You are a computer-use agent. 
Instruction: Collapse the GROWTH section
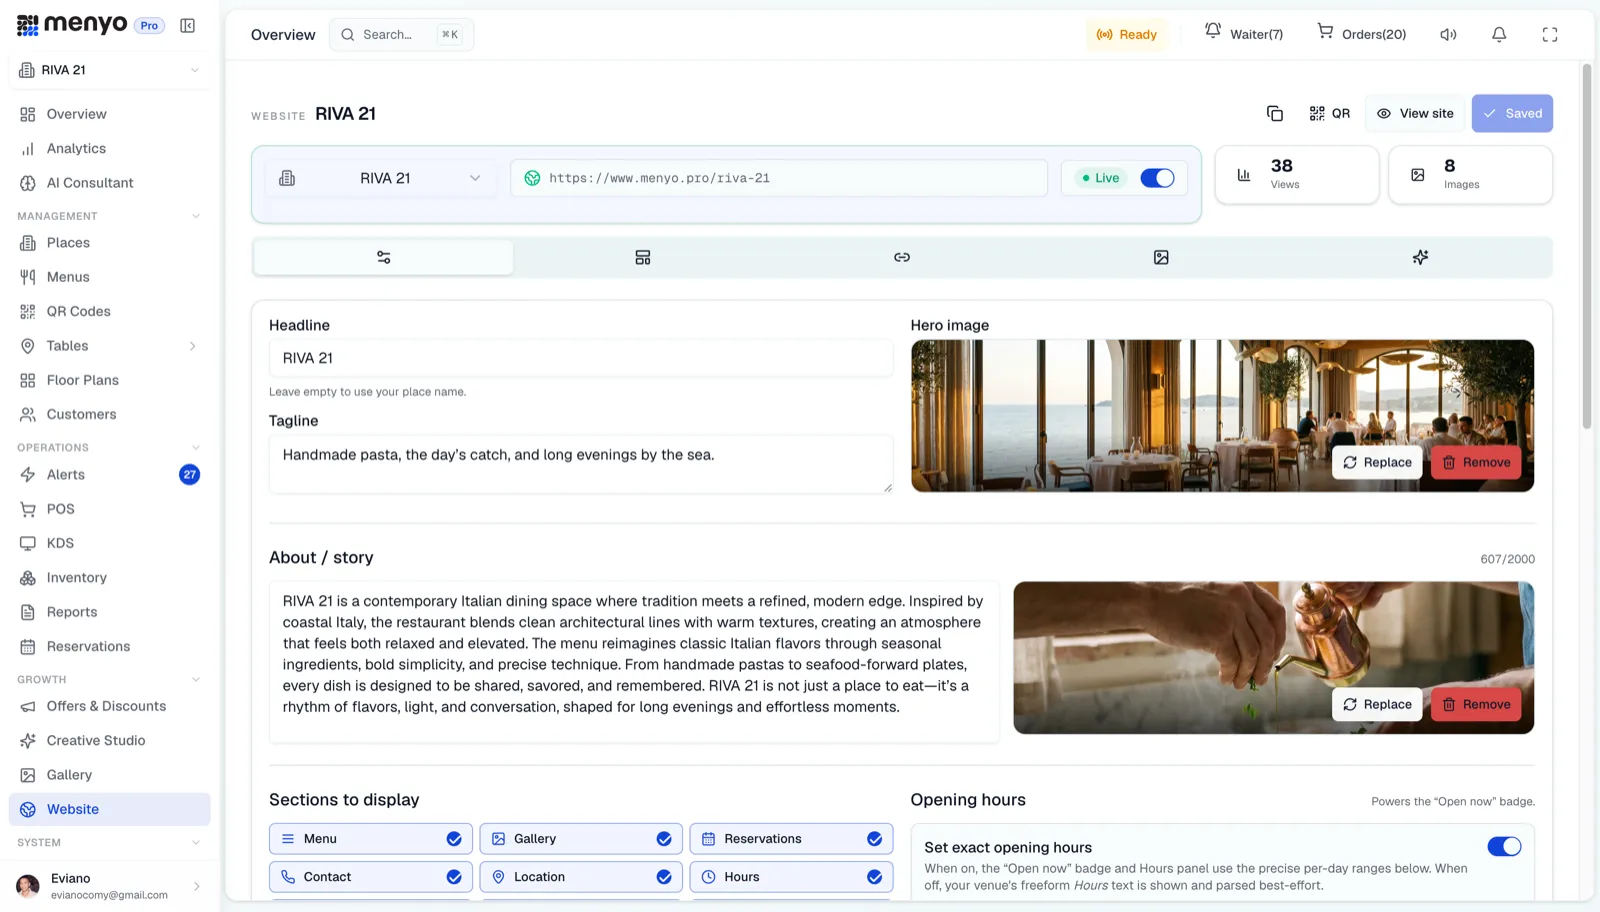pos(196,680)
